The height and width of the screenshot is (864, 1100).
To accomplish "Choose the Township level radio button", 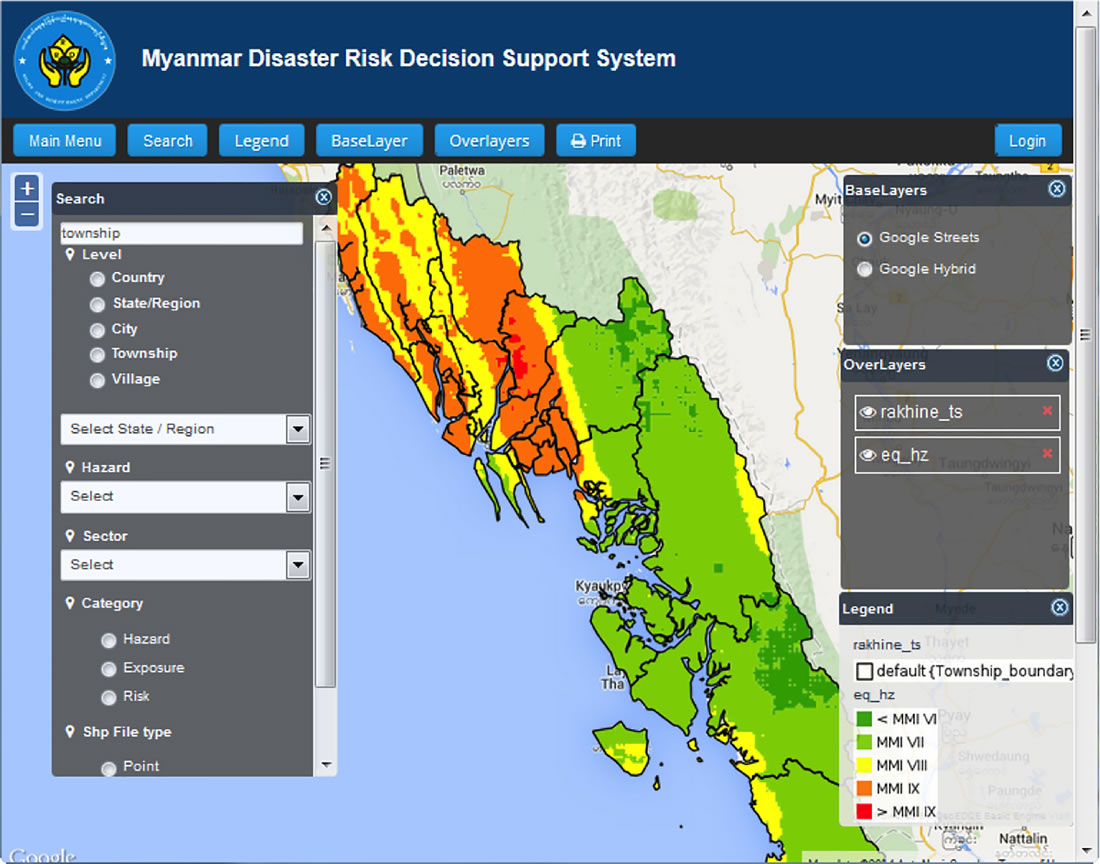I will [x=97, y=354].
